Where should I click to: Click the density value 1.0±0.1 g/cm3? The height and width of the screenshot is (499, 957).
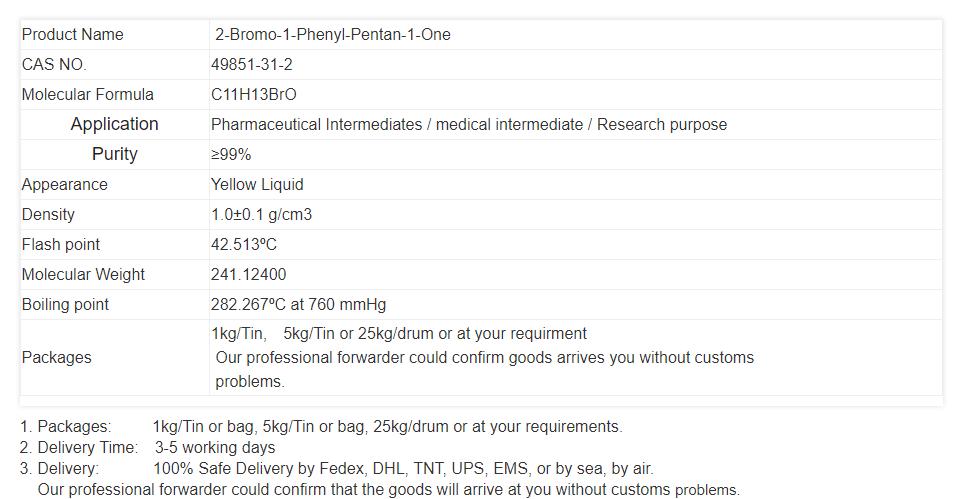pyautogui.click(x=261, y=215)
